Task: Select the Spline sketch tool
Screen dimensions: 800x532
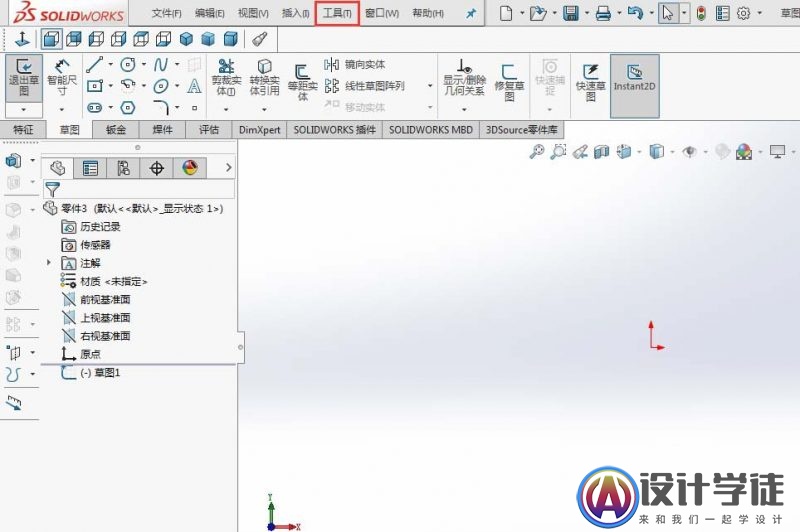Action: [x=161, y=65]
